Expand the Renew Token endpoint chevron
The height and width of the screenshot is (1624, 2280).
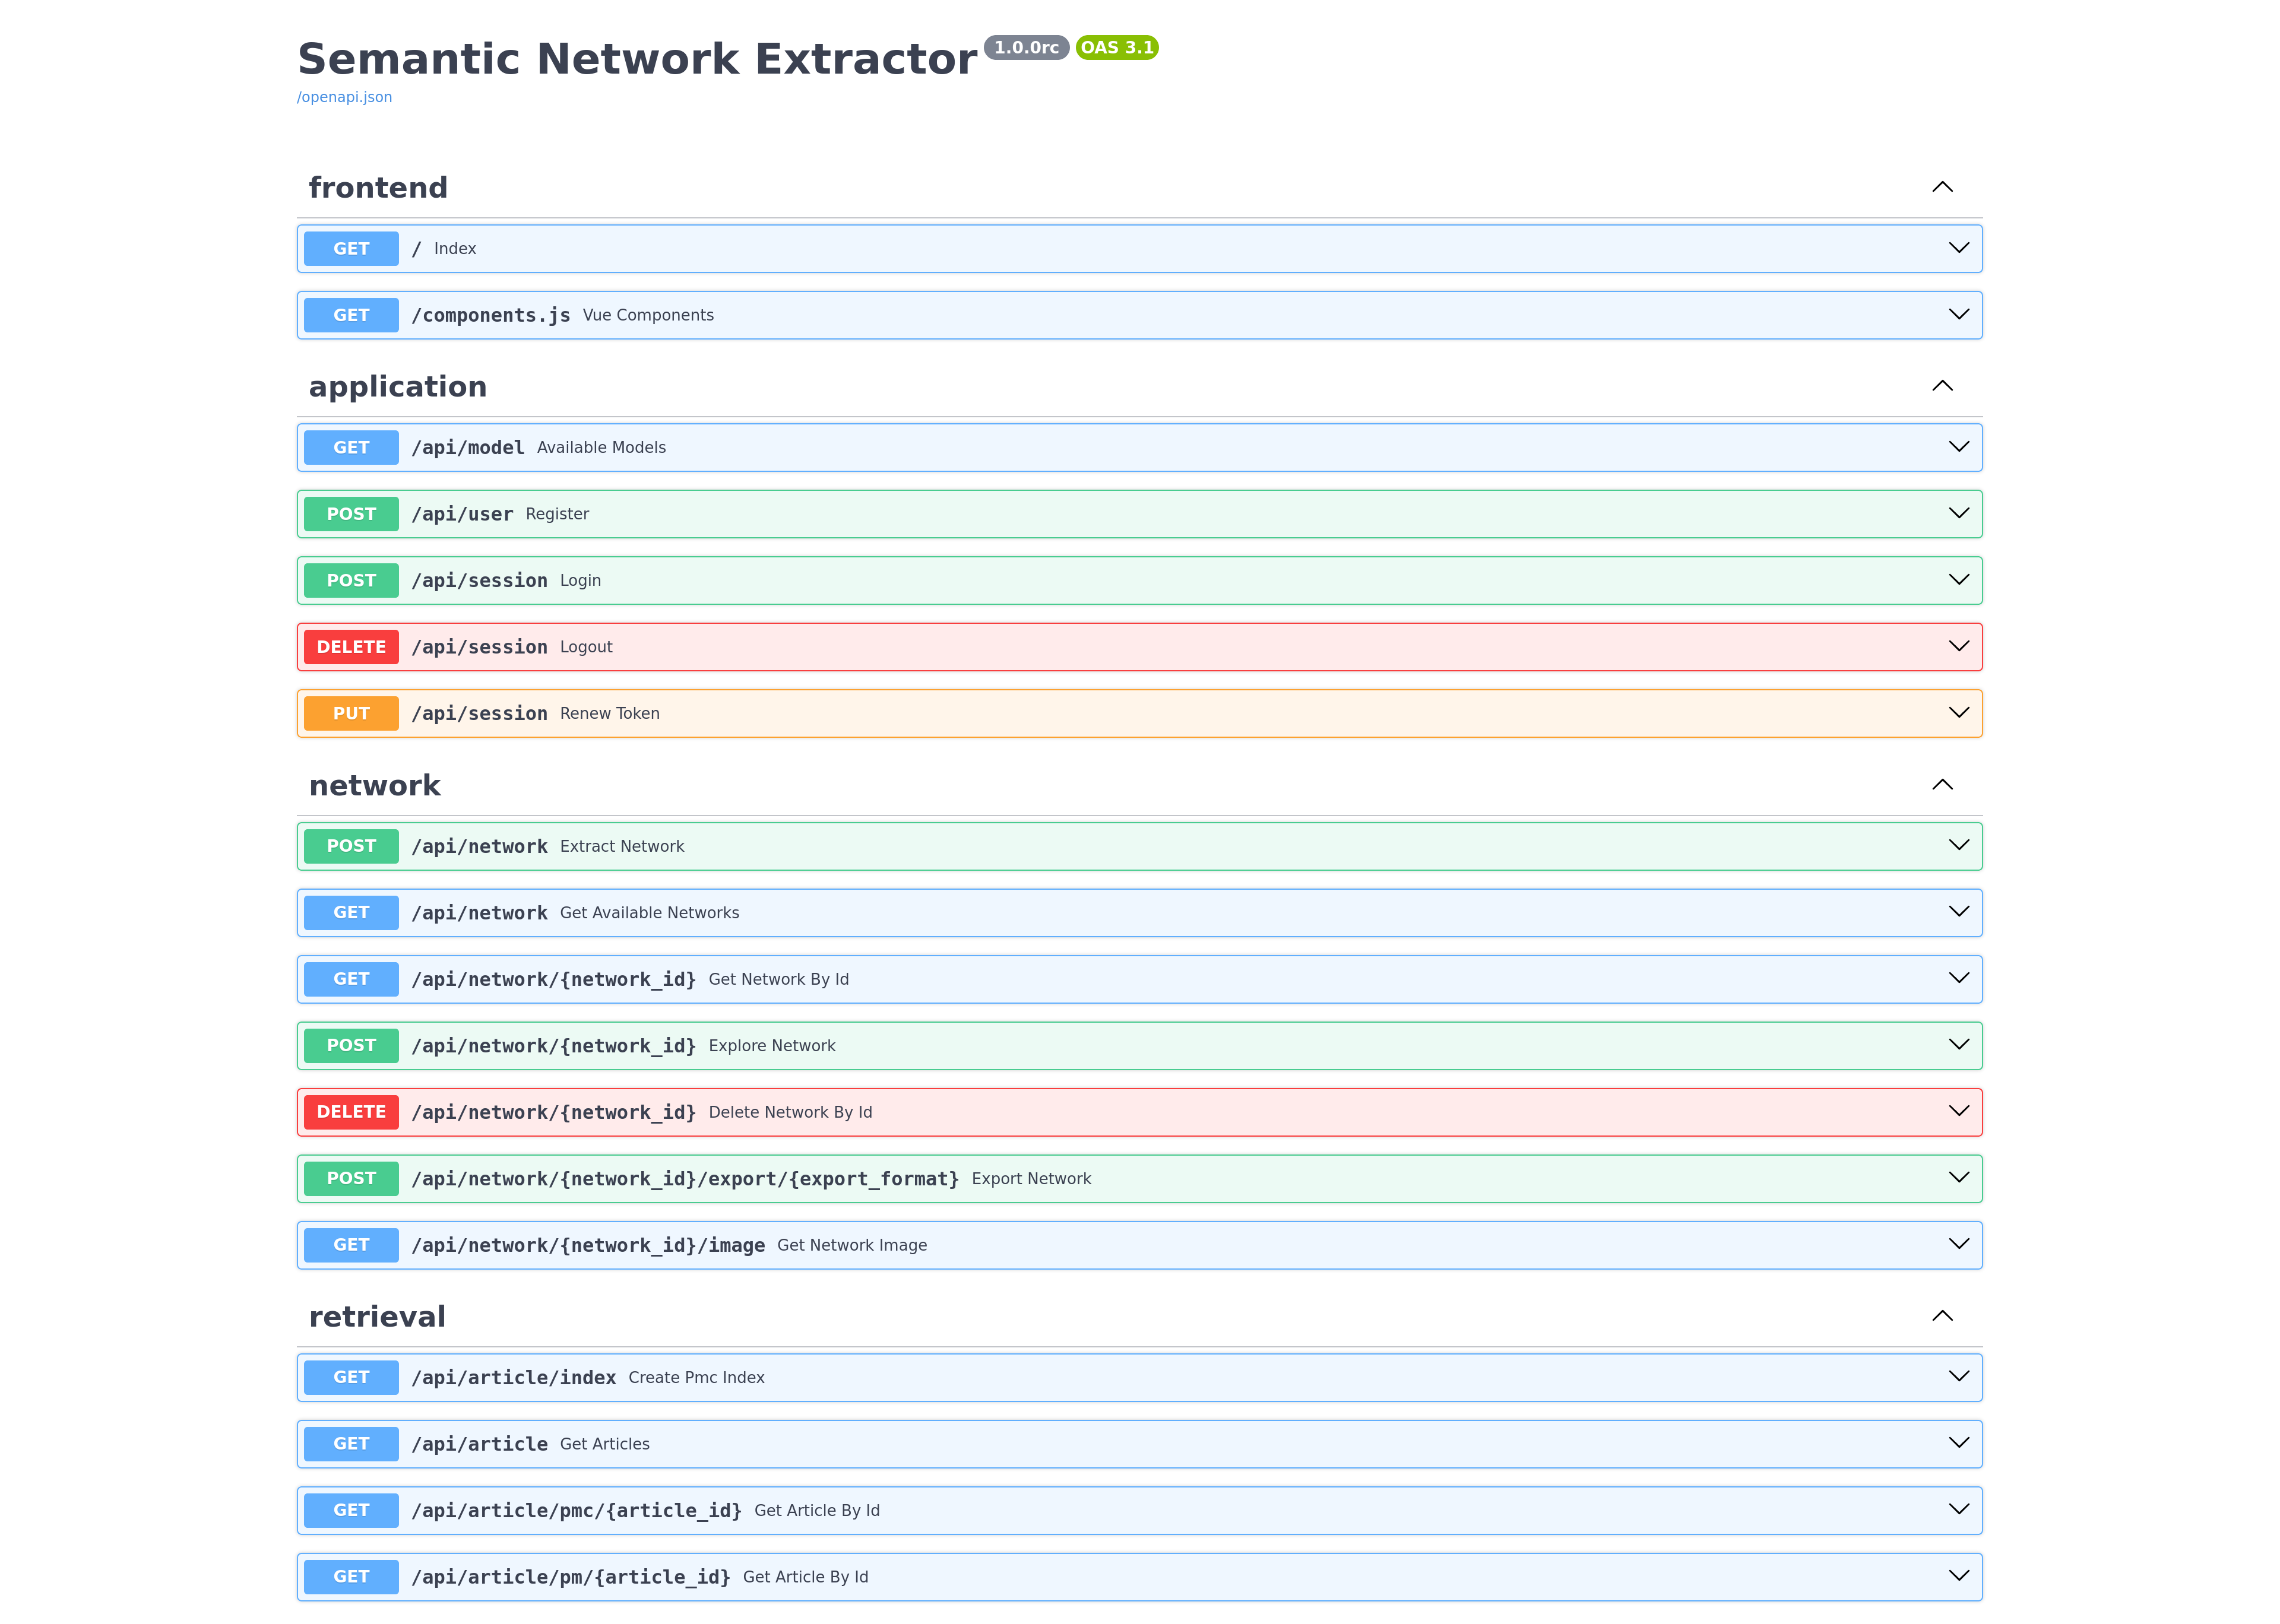pos(1959,713)
